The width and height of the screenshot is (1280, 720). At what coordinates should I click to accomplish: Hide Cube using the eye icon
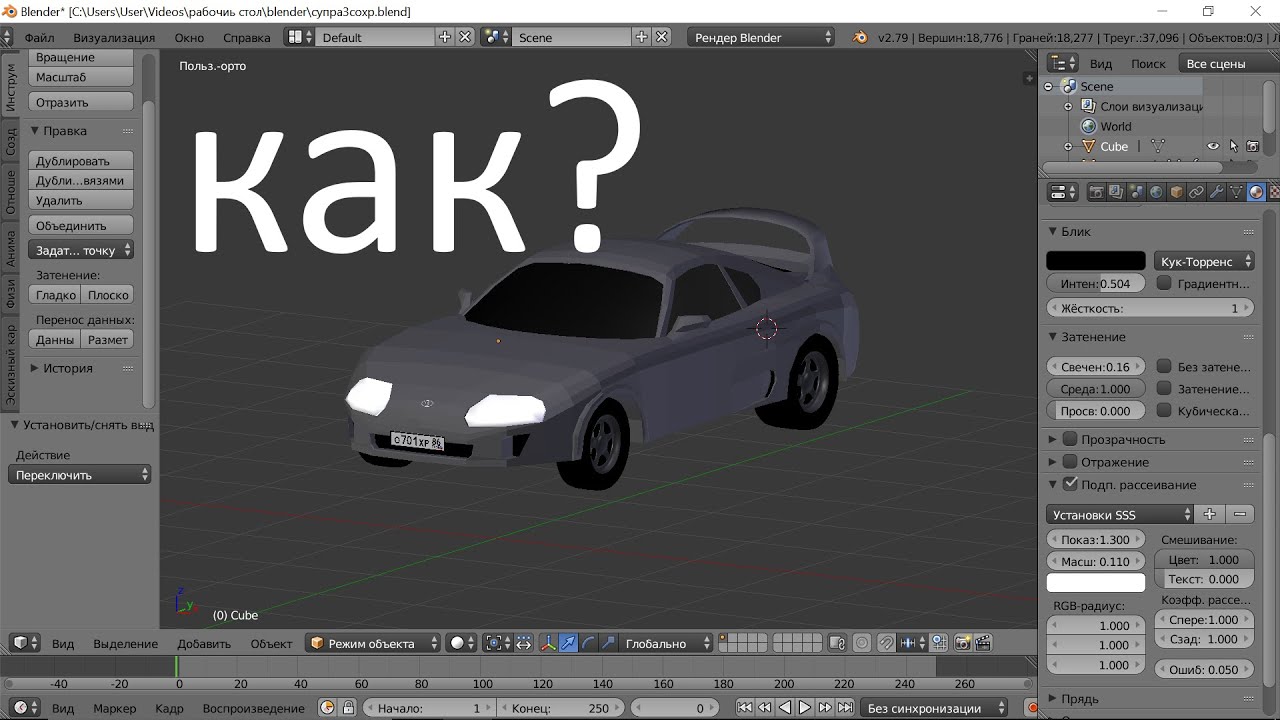pyautogui.click(x=1213, y=146)
